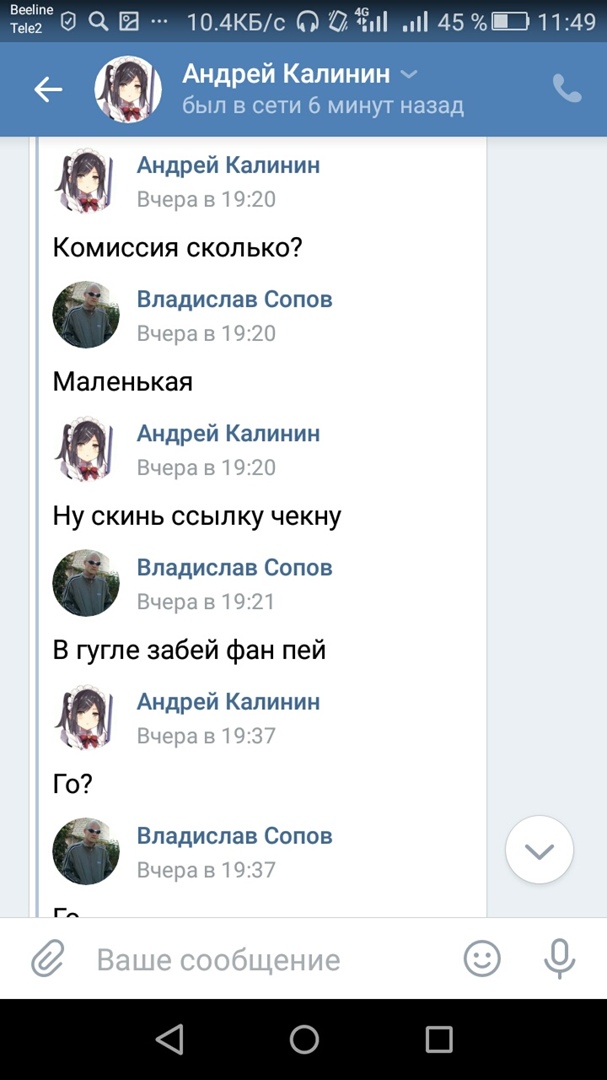Viewport: 607px width, 1080px height.
Task: Open Владислав Сопов avatar above Маленькая
Action: click(86, 314)
